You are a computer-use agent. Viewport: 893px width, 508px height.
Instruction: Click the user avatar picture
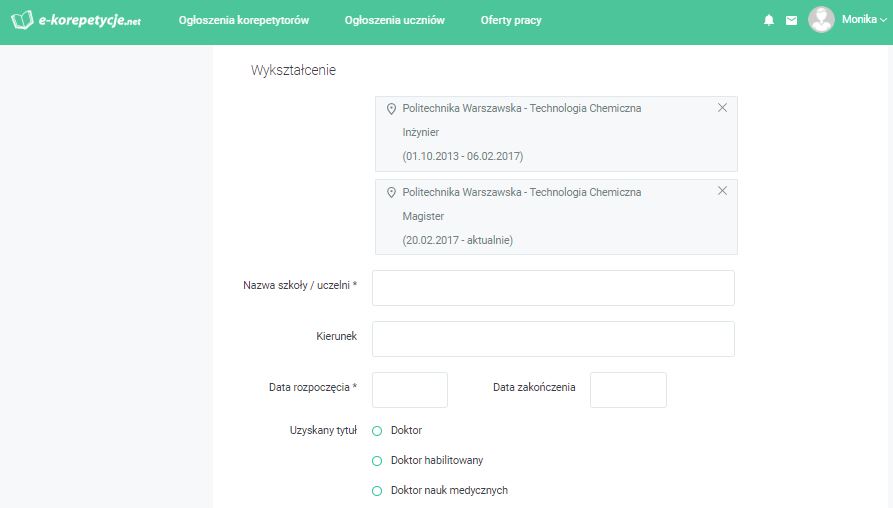821,20
